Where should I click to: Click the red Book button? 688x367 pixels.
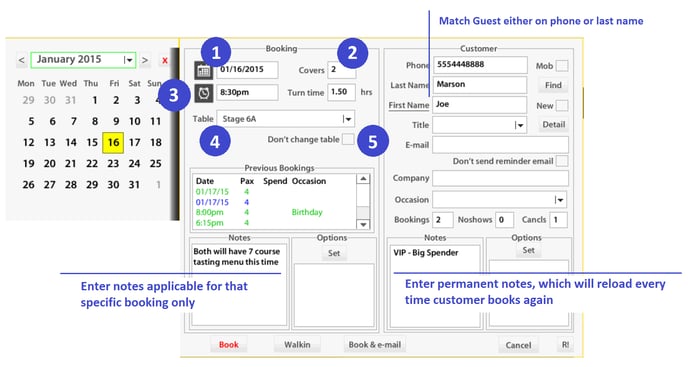point(229,345)
